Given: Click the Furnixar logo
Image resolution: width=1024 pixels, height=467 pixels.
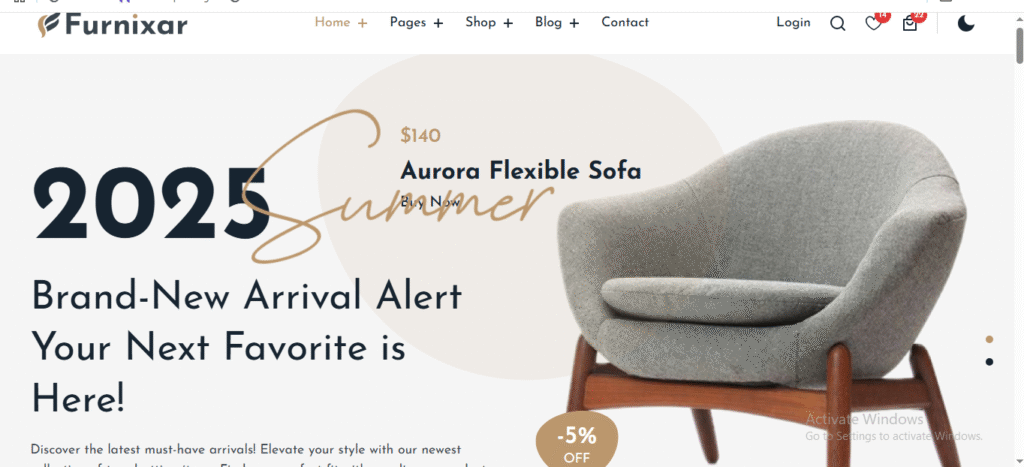Looking at the screenshot, I should coord(112,25).
